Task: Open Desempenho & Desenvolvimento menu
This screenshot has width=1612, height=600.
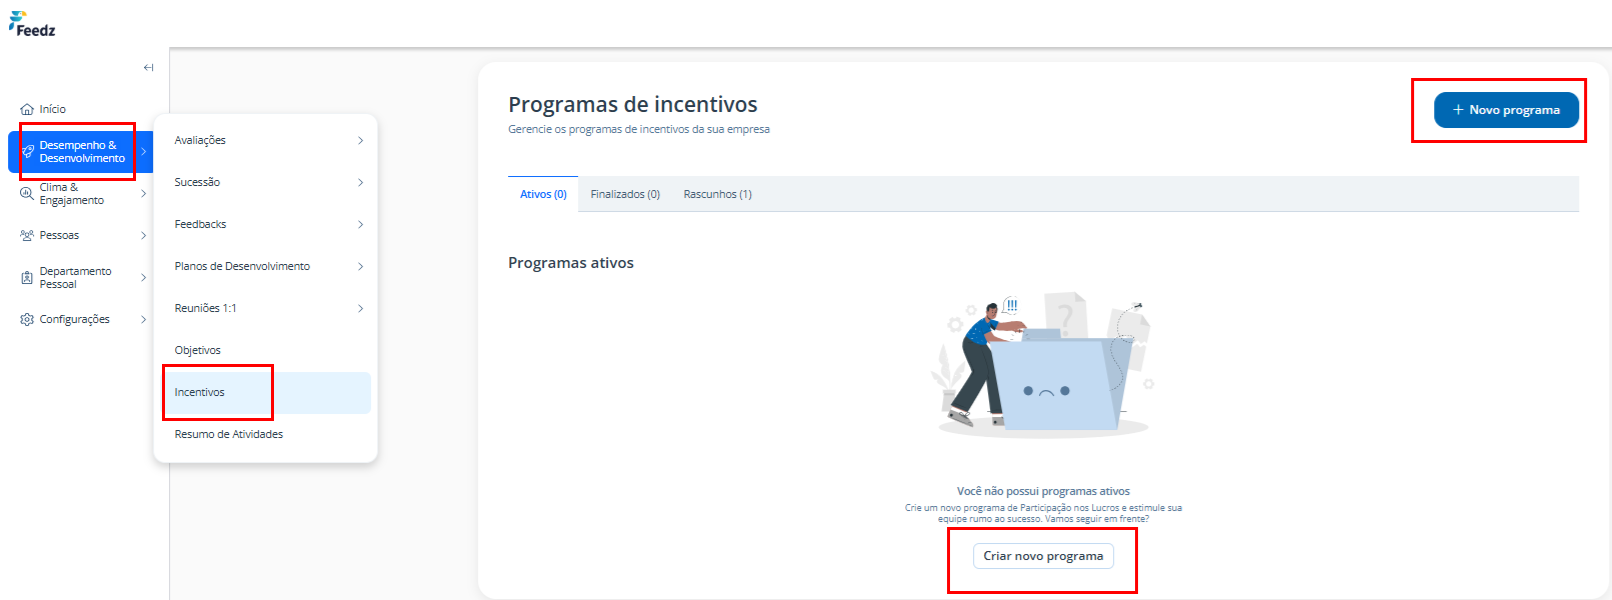Action: tap(81, 152)
